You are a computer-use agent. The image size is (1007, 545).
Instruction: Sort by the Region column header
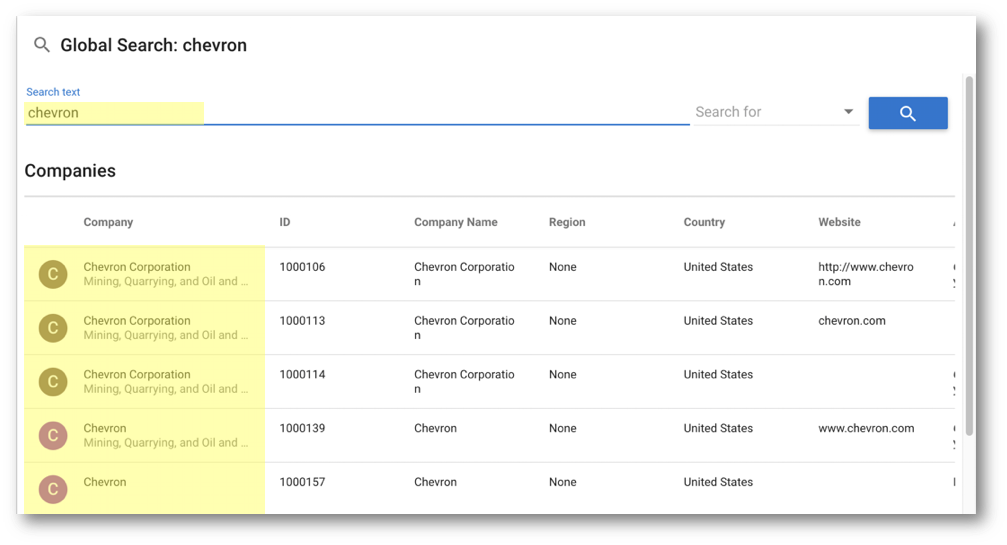(567, 222)
